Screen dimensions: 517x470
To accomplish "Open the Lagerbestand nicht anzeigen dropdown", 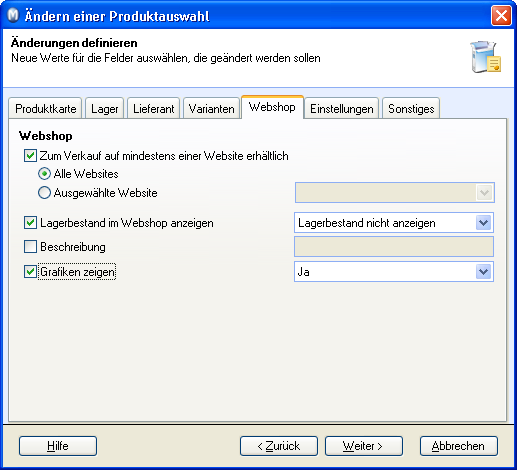I will tap(394, 223).
